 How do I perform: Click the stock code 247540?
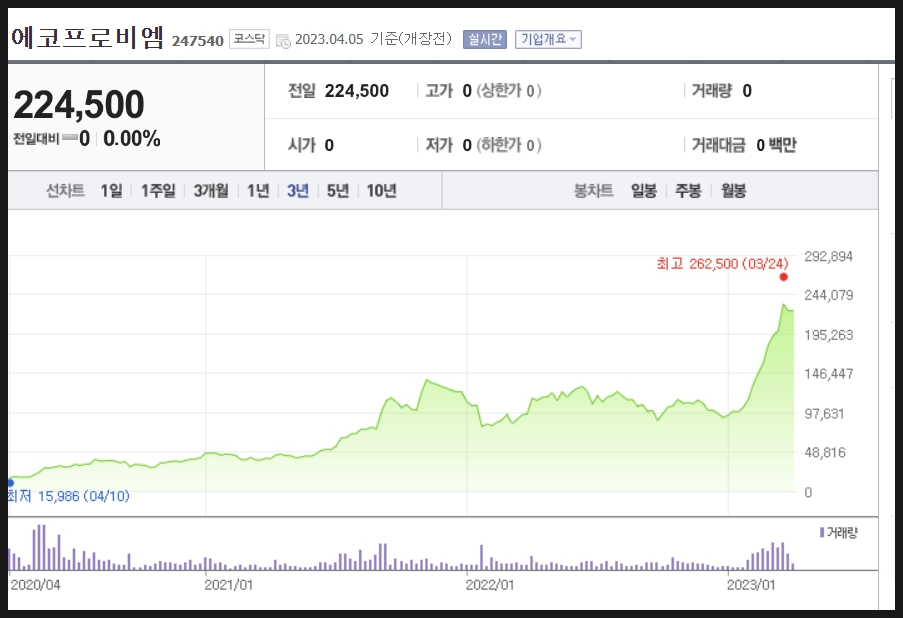click(198, 41)
